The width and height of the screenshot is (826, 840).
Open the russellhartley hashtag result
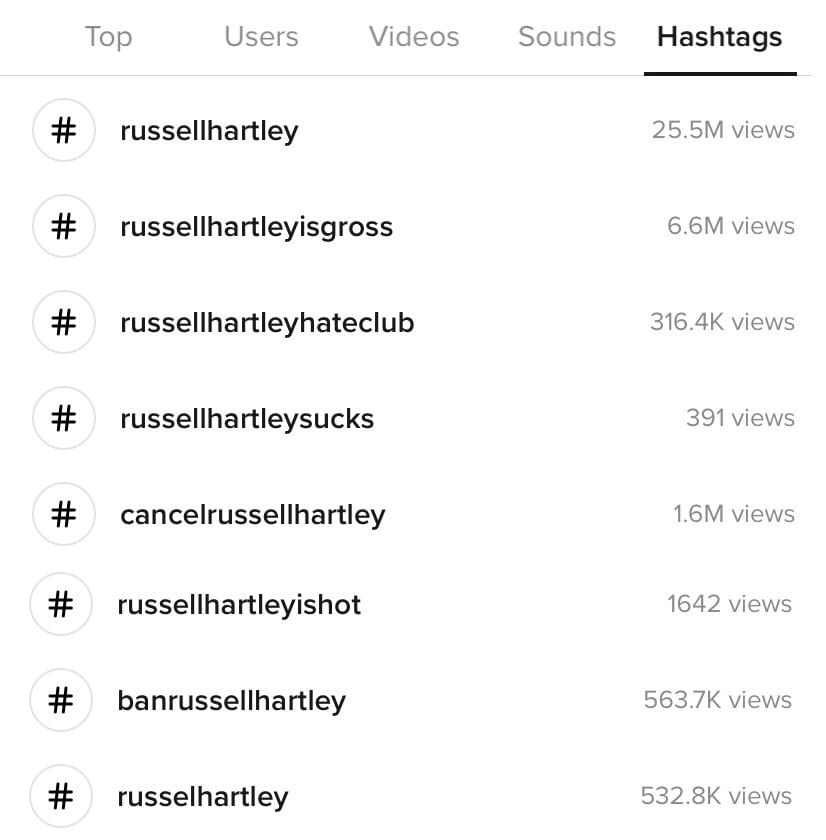tap(413, 130)
